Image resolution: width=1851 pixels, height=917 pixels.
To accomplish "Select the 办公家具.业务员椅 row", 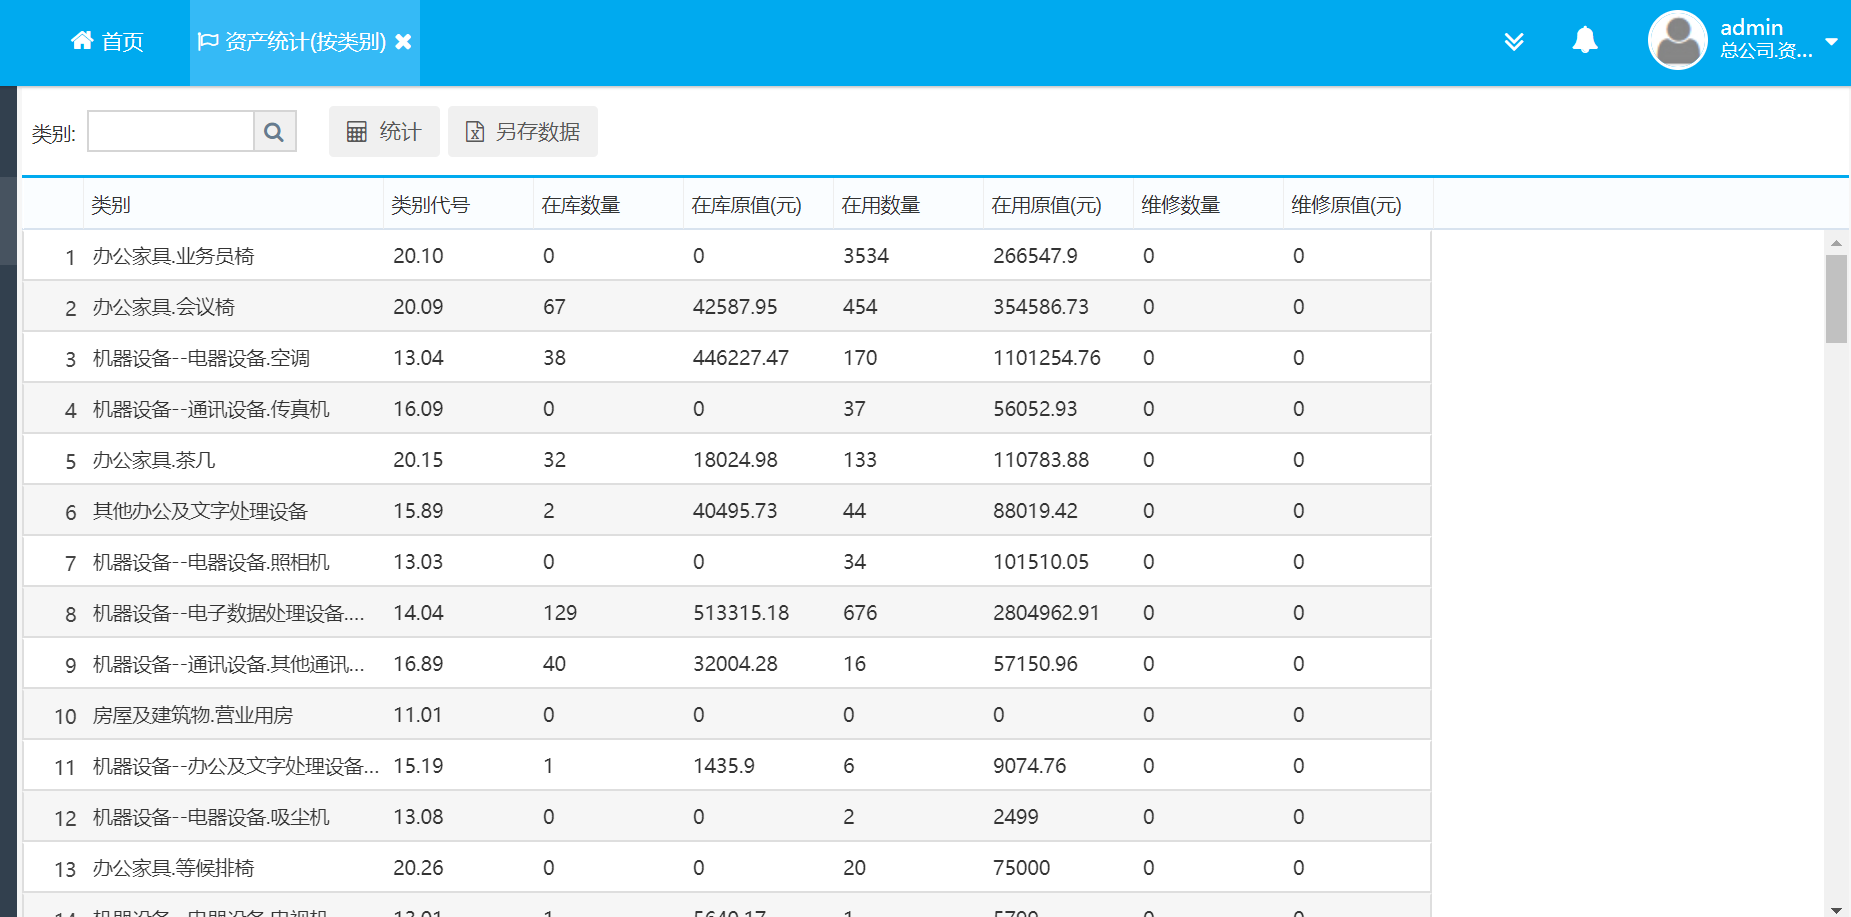I will (x=173, y=256).
